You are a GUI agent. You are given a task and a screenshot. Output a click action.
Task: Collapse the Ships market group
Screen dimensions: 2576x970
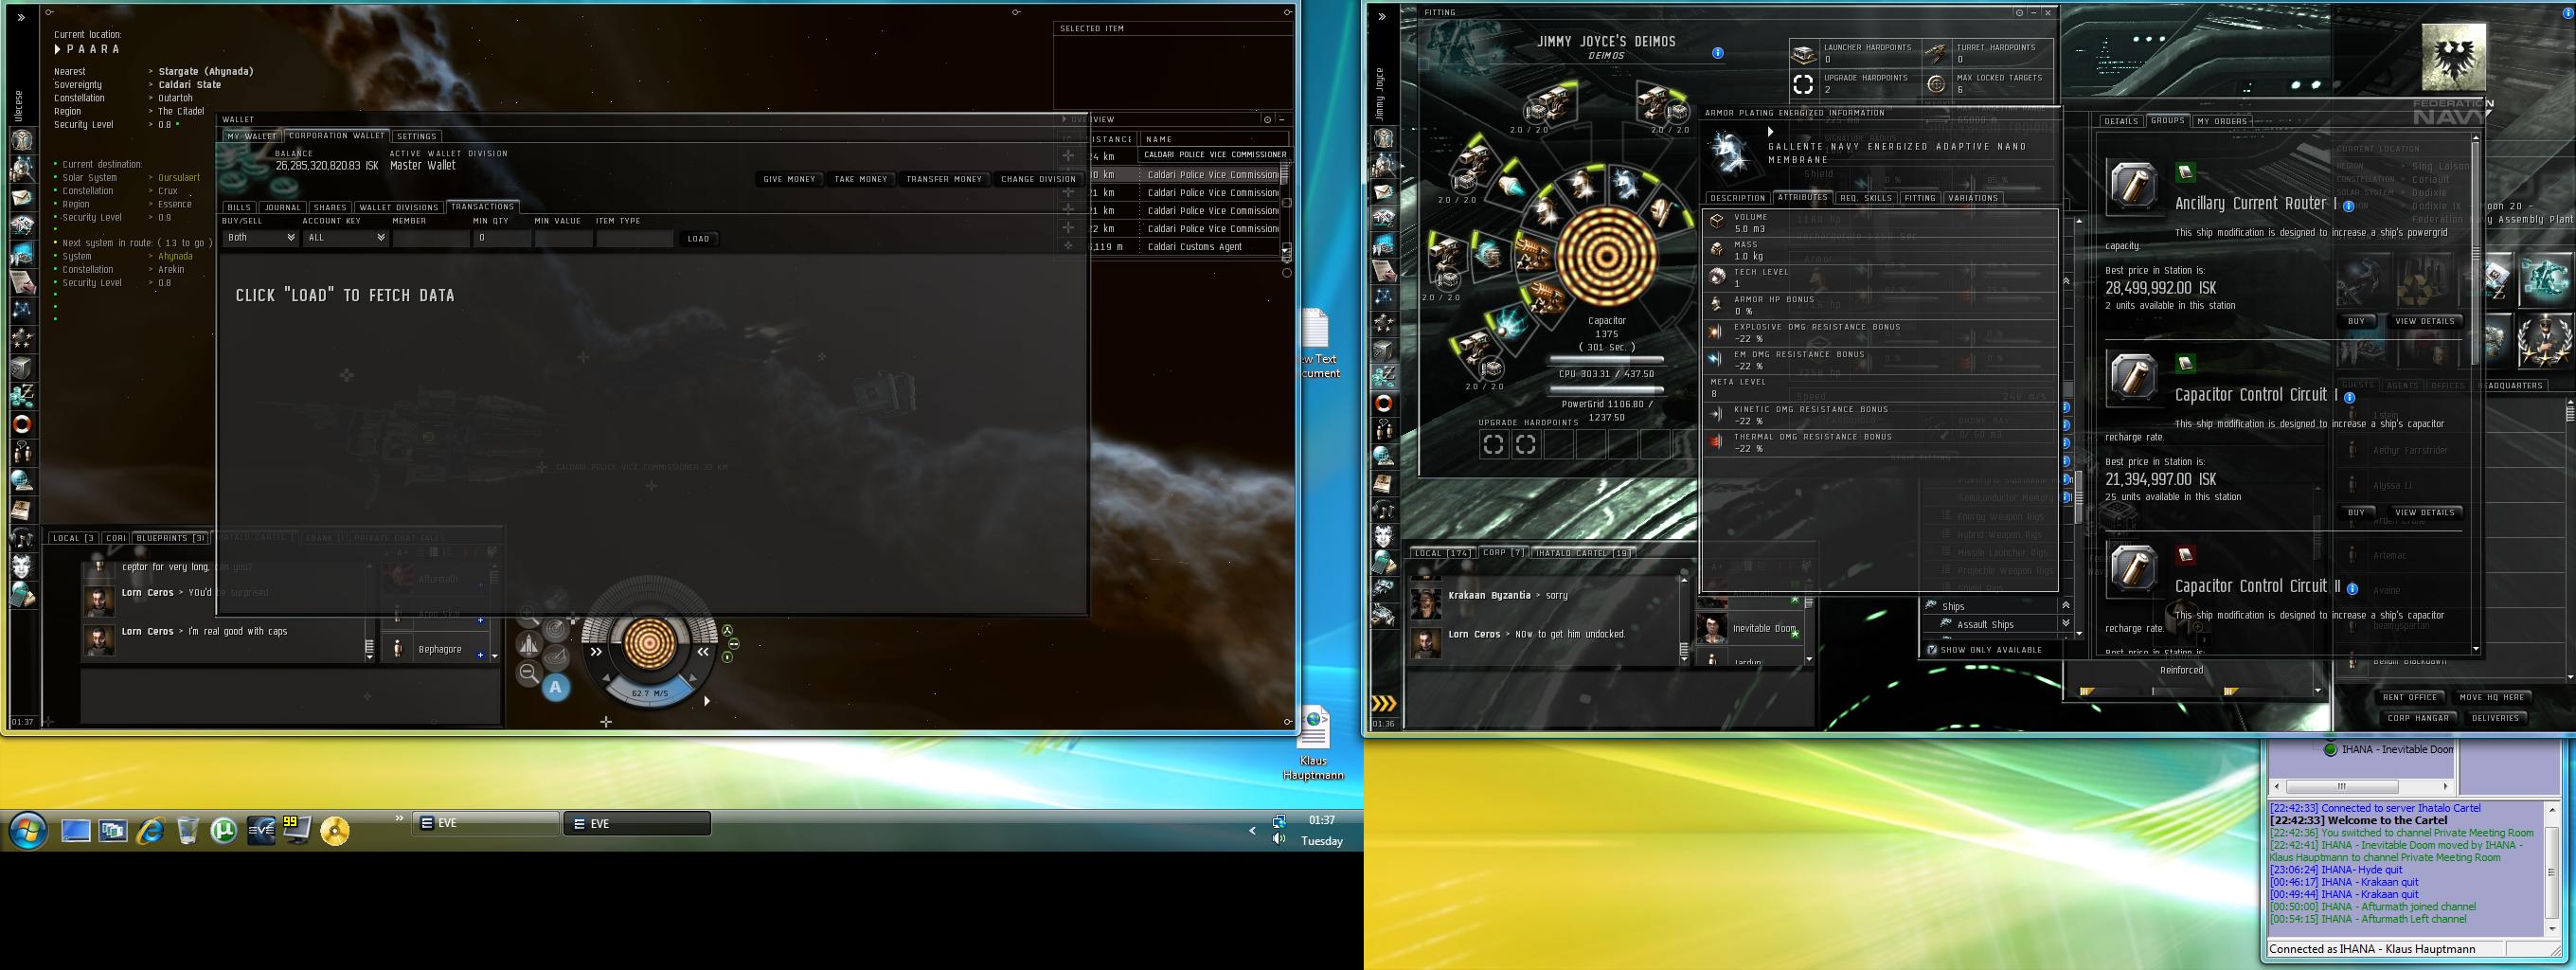pyautogui.click(x=2066, y=605)
